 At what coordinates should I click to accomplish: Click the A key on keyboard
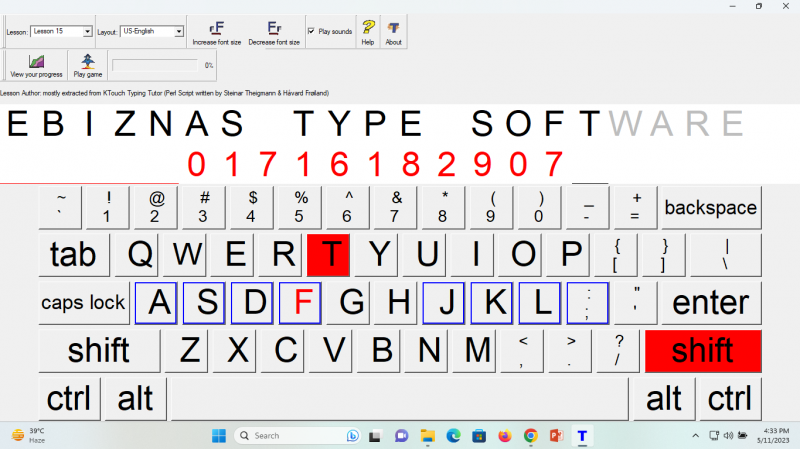coord(156,303)
